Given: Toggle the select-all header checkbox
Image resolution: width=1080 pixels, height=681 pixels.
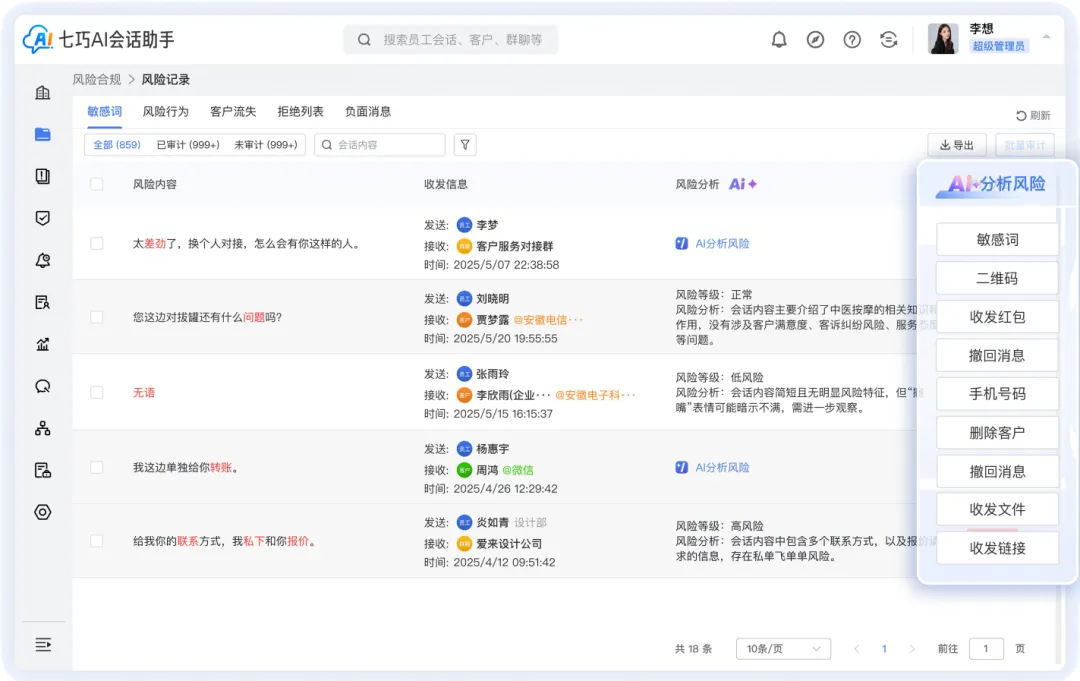Looking at the screenshot, I should tap(97, 184).
